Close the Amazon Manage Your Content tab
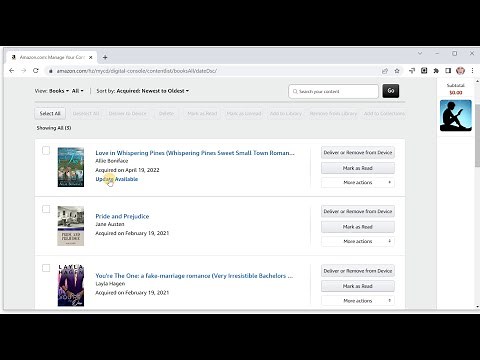This screenshot has width=480, height=360. [90, 57]
